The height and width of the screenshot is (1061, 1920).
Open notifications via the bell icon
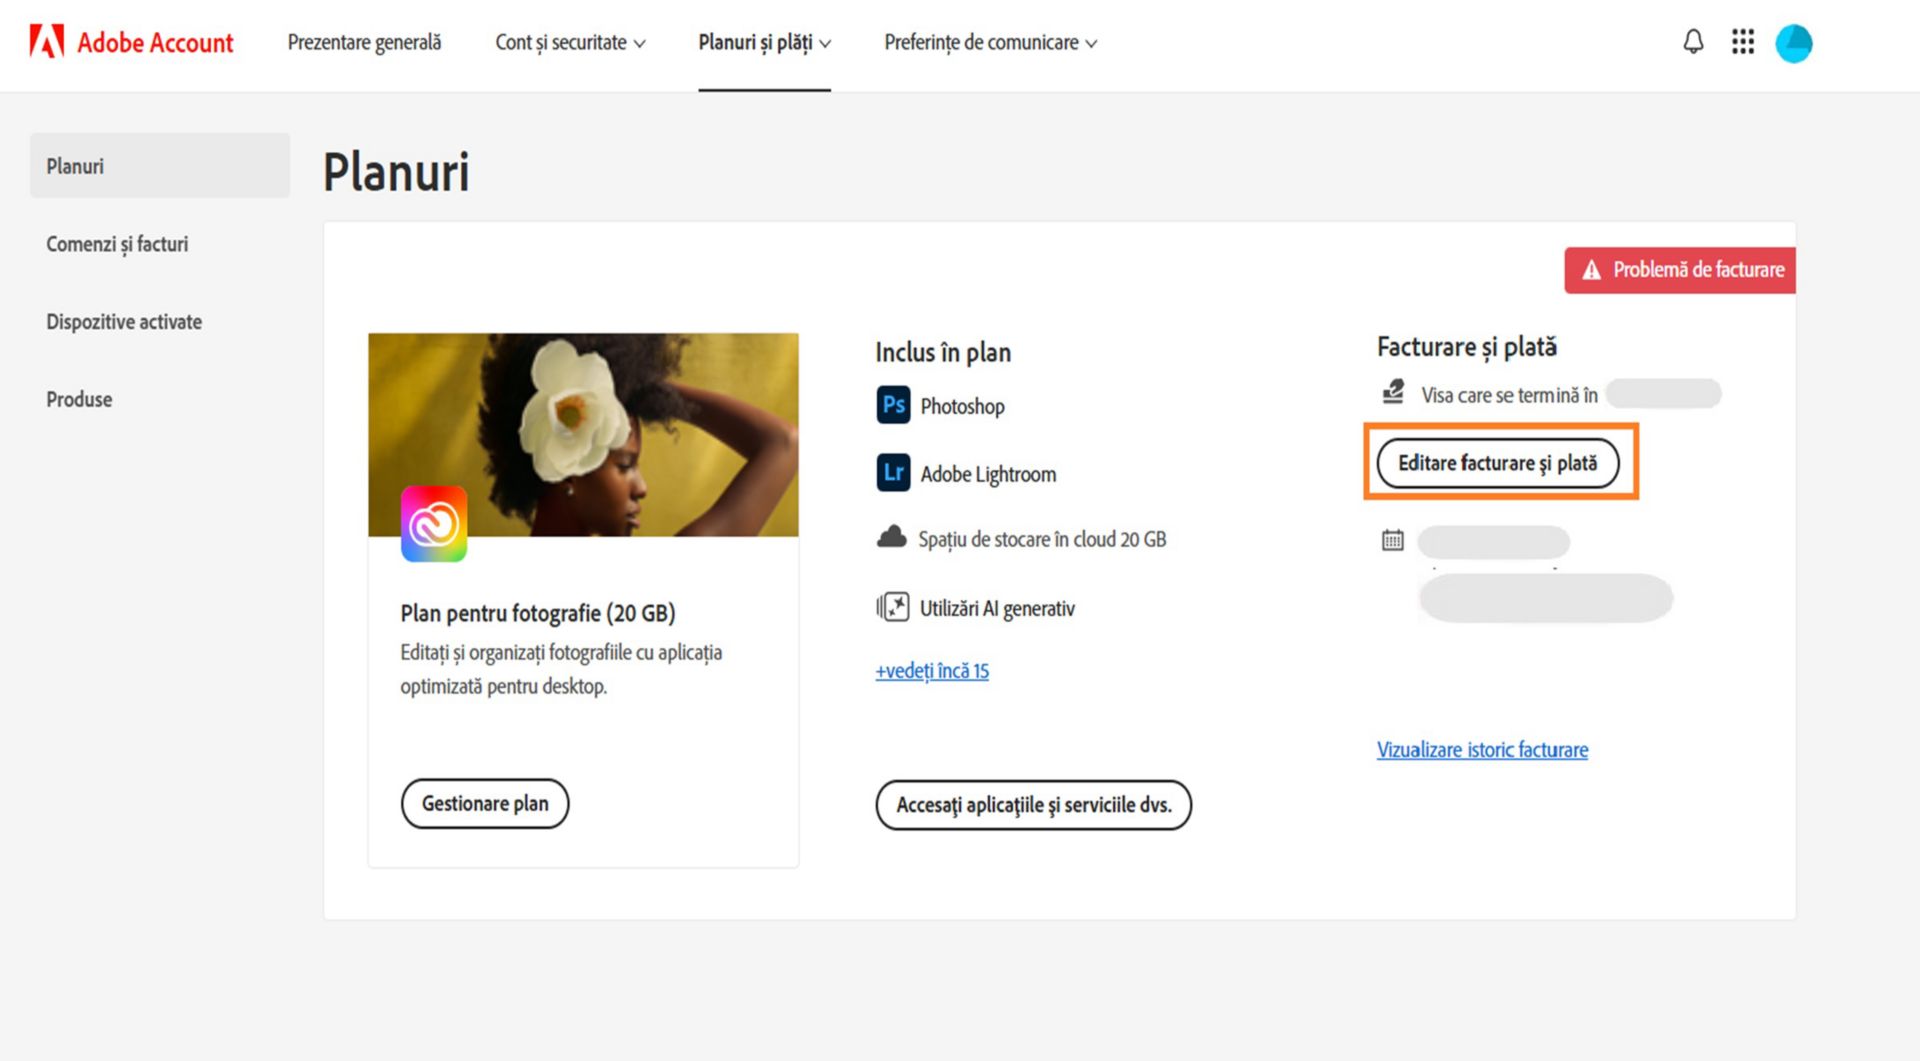[1693, 42]
